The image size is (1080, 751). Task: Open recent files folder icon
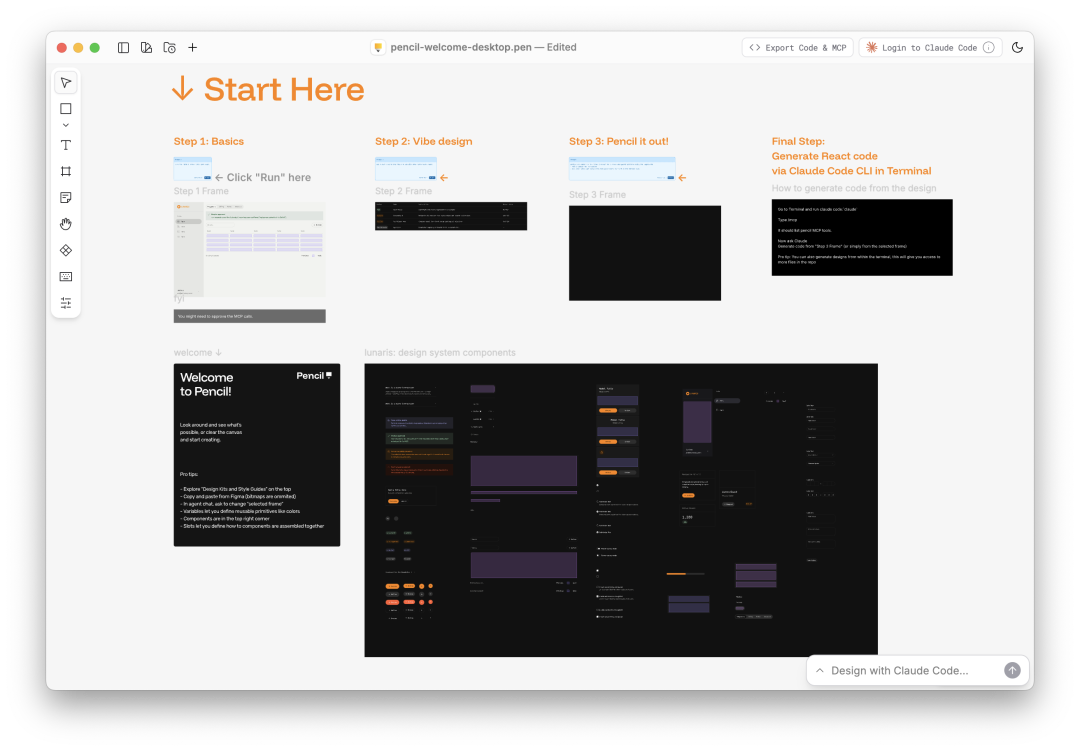coord(169,47)
